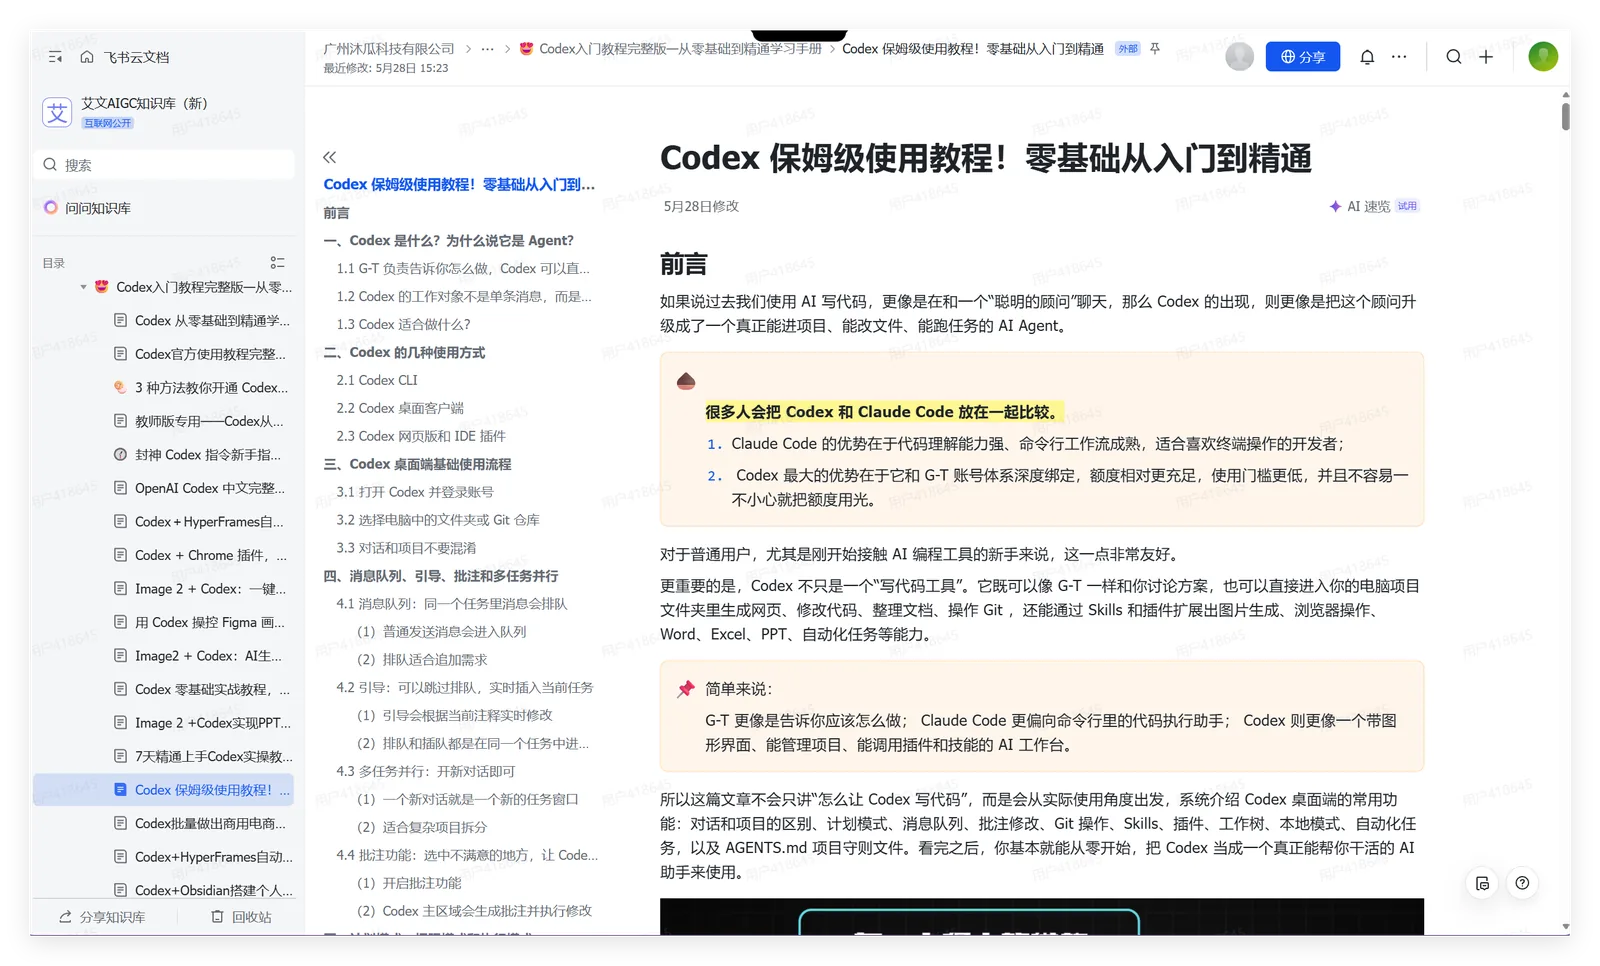Focus the 搜索 search field
Image resolution: width=1600 pixels, height=966 pixels.
[x=164, y=165]
